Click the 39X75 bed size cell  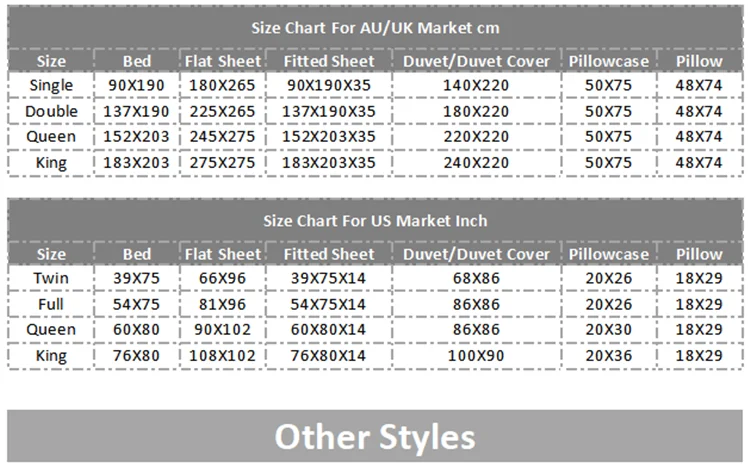tap(137, 278)
